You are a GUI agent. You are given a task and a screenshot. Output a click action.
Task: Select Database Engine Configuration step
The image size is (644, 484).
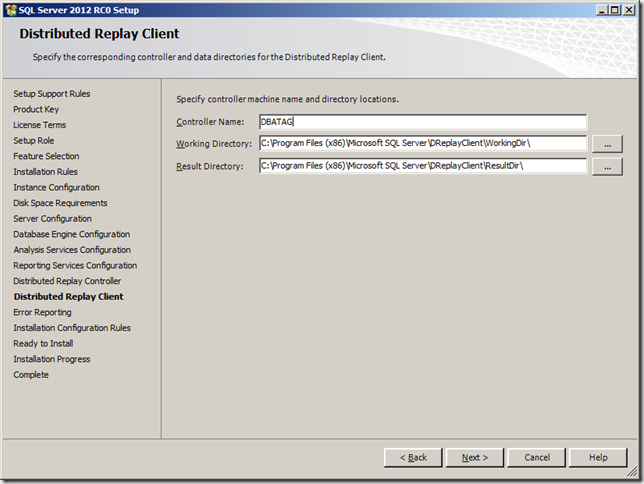click(72, 234)
